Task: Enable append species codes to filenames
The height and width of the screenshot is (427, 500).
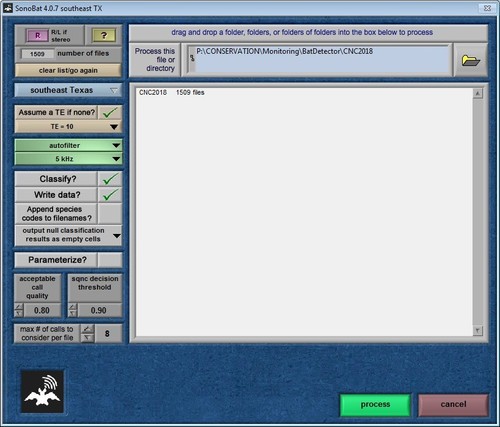Action: (x=110, y=213)
